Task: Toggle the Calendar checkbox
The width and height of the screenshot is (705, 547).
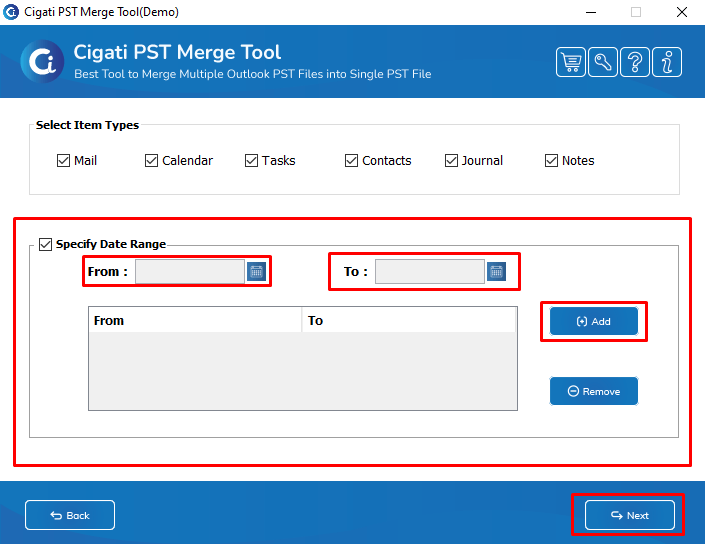Action: [x=152, y=160]
